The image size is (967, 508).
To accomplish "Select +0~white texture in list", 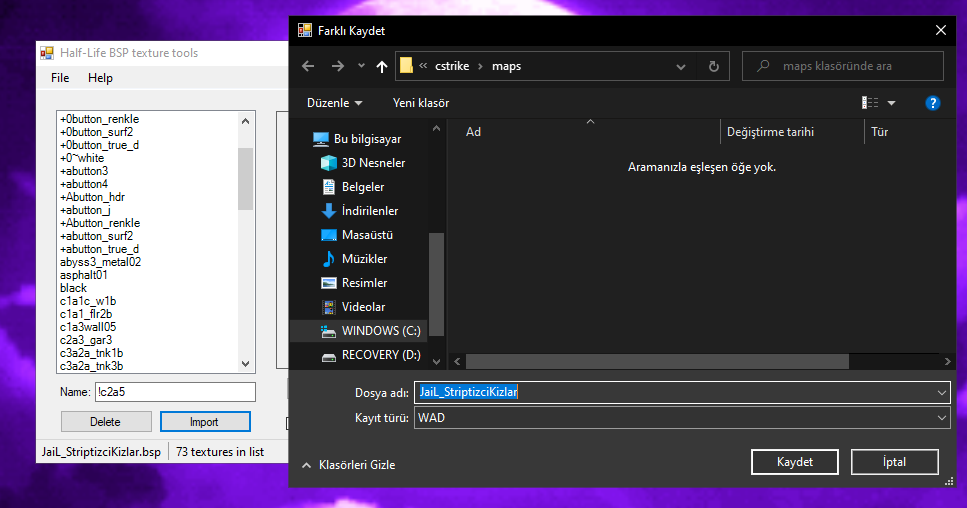I will 82,158.
